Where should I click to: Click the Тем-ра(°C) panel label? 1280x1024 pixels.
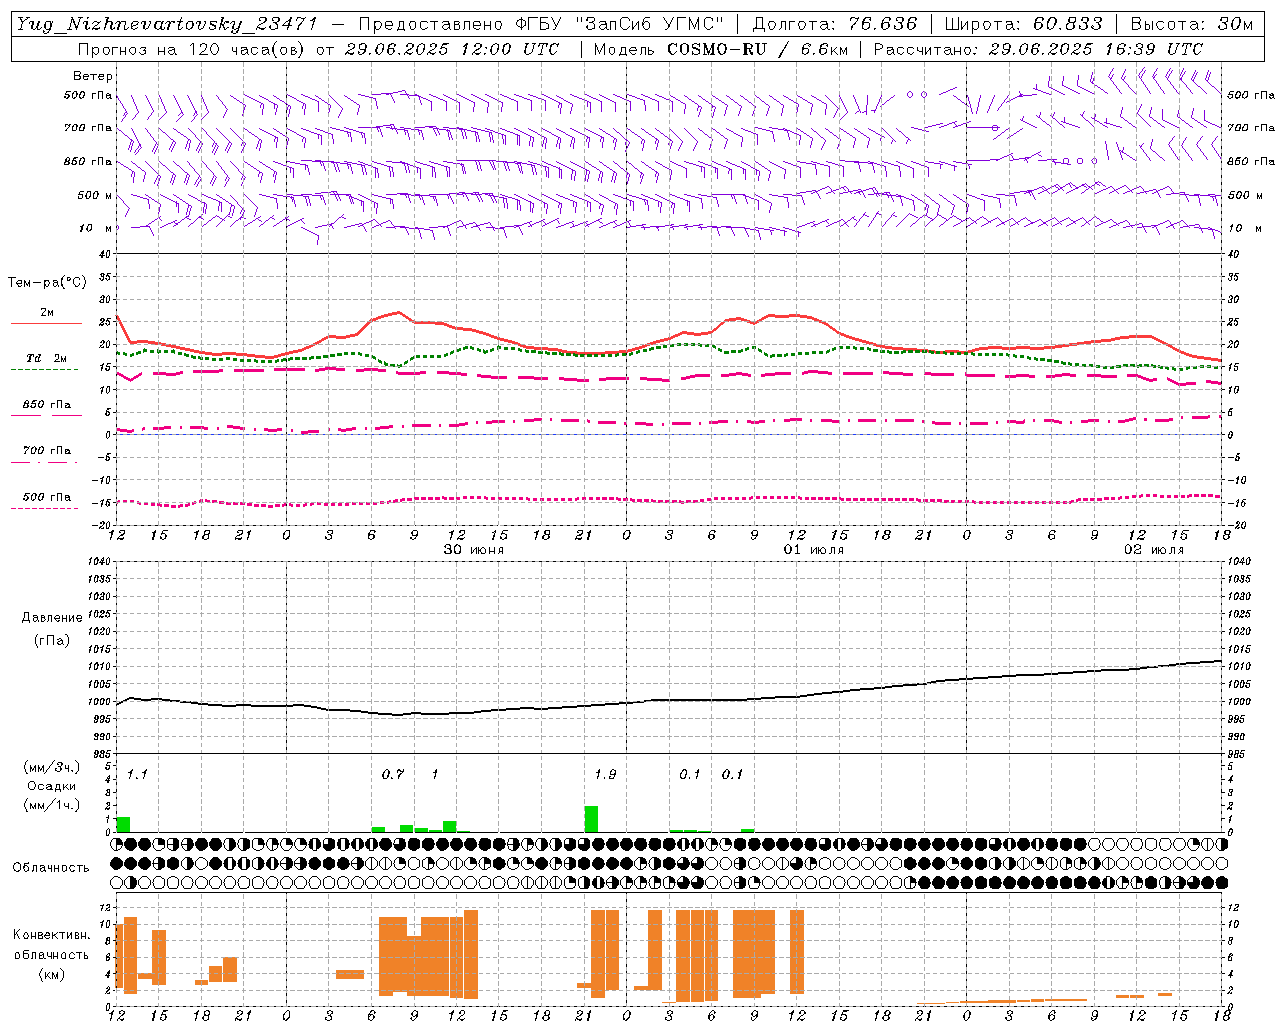pos(47,283)
